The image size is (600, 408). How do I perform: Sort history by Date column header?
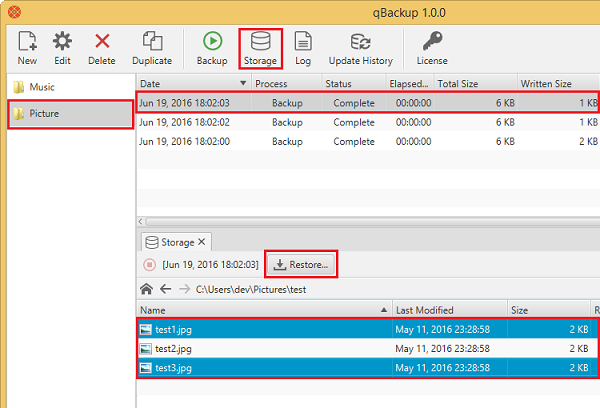[194, 83]
